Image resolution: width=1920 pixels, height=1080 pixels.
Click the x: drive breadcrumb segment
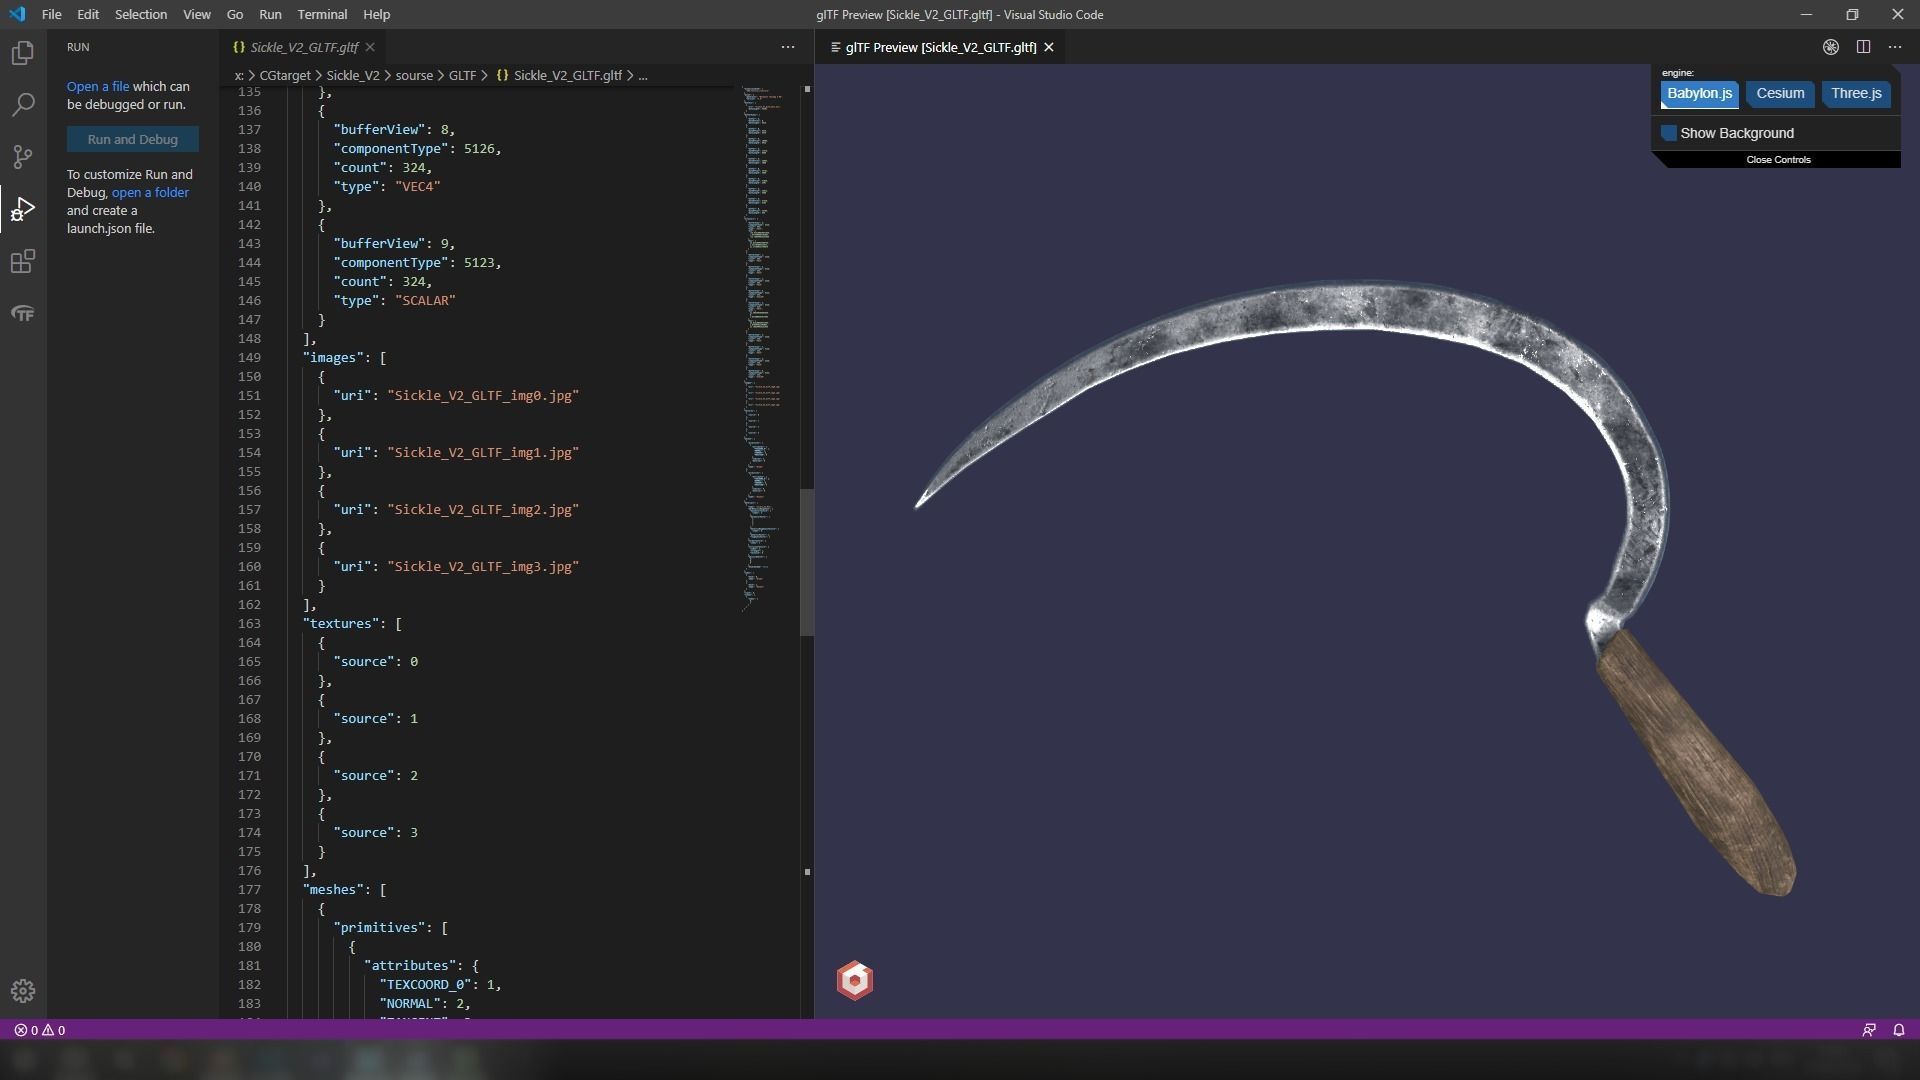(x=239, y=75)
